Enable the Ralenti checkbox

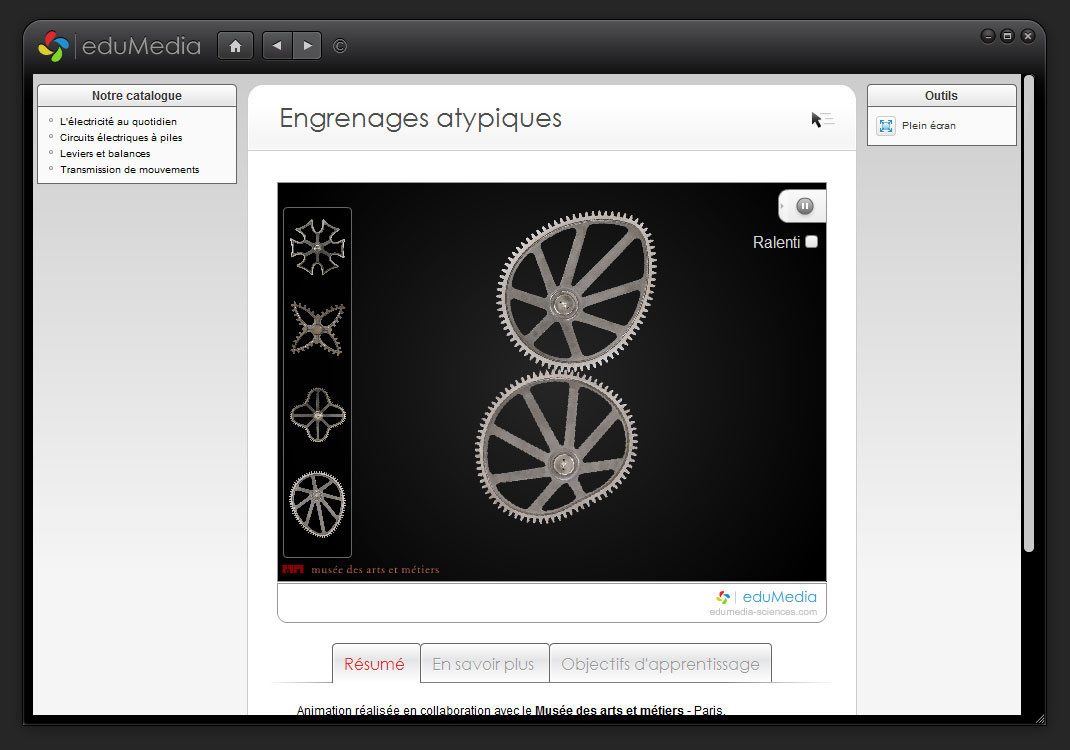point(811,242)
